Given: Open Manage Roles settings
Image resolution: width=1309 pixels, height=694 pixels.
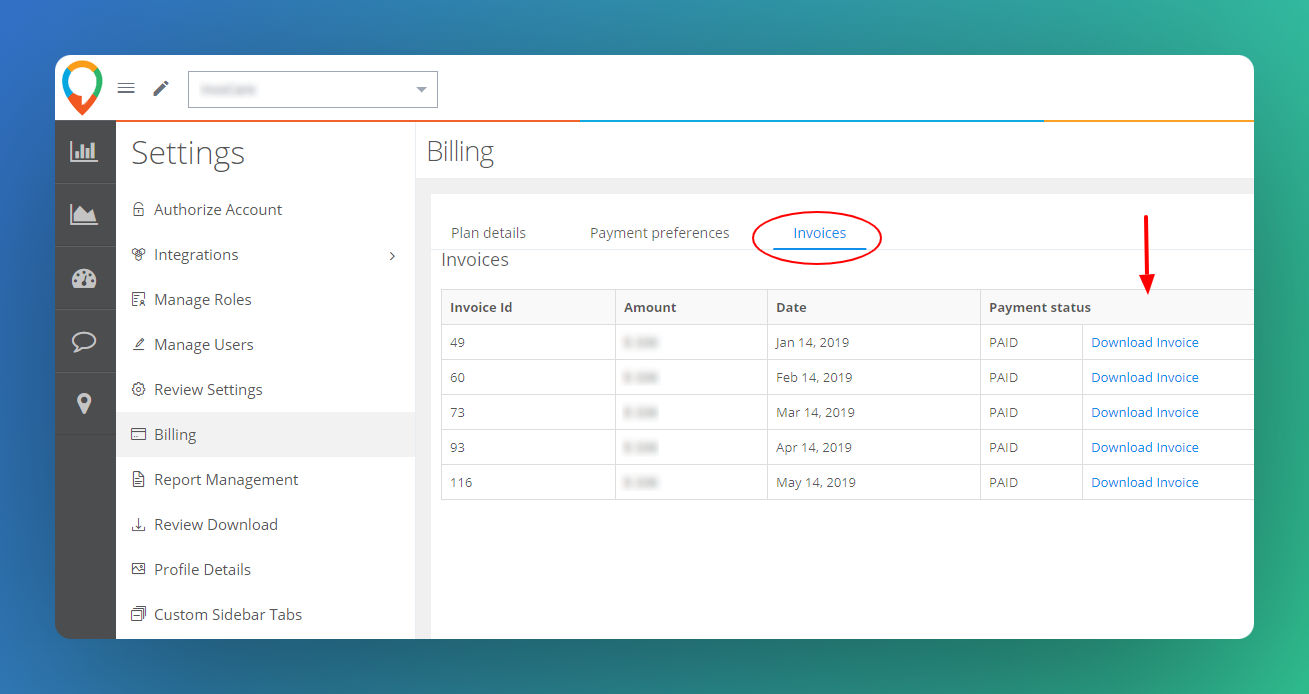Looking at the screenshot, I should pyautogui.click(x=203, y=299).
